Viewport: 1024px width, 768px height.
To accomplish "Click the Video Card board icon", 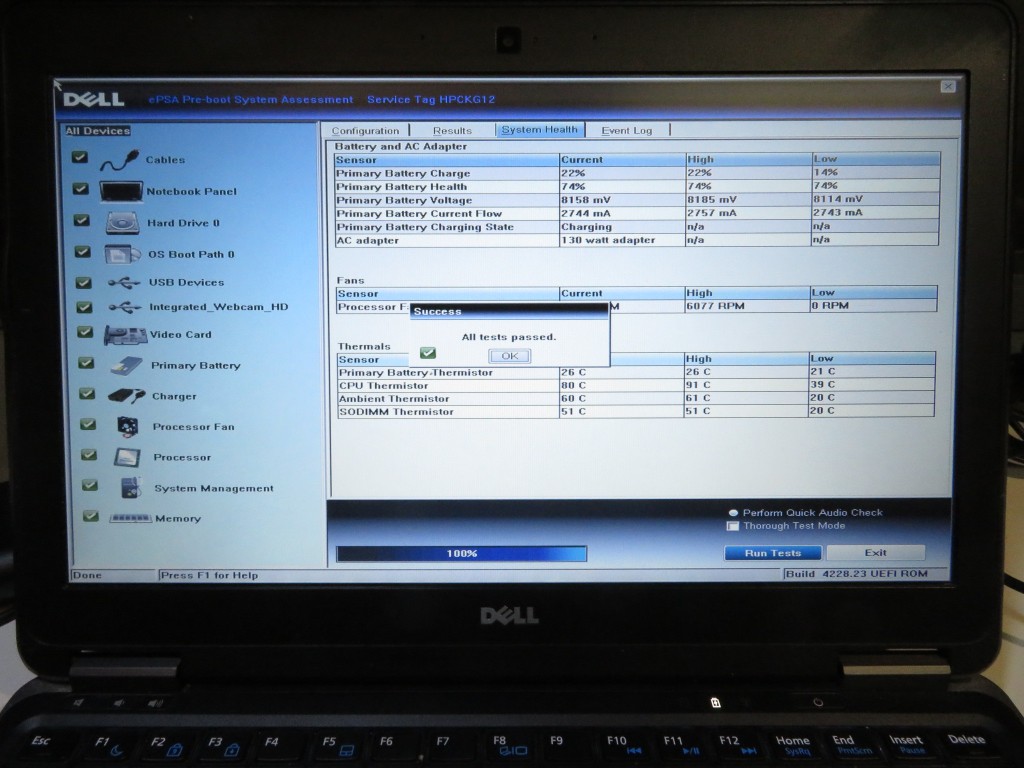I will [x=126, y=335].
